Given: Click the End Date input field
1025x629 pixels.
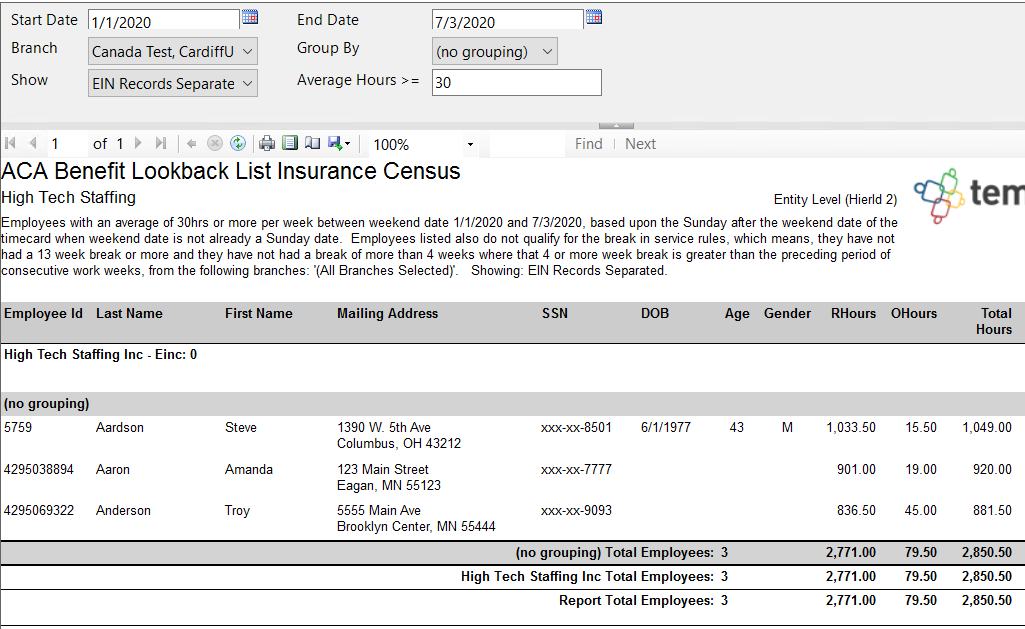Looking at the screenshot, I should click(x=507, y=20).
